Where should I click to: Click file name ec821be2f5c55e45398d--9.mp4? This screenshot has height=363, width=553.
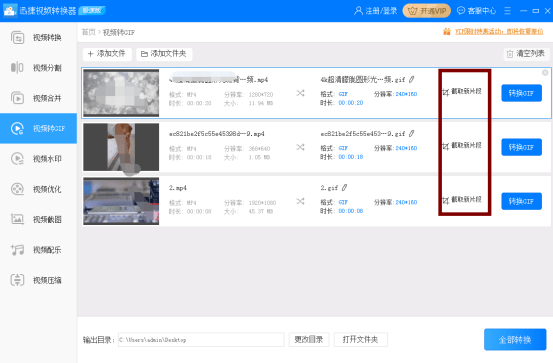[217, 134]
